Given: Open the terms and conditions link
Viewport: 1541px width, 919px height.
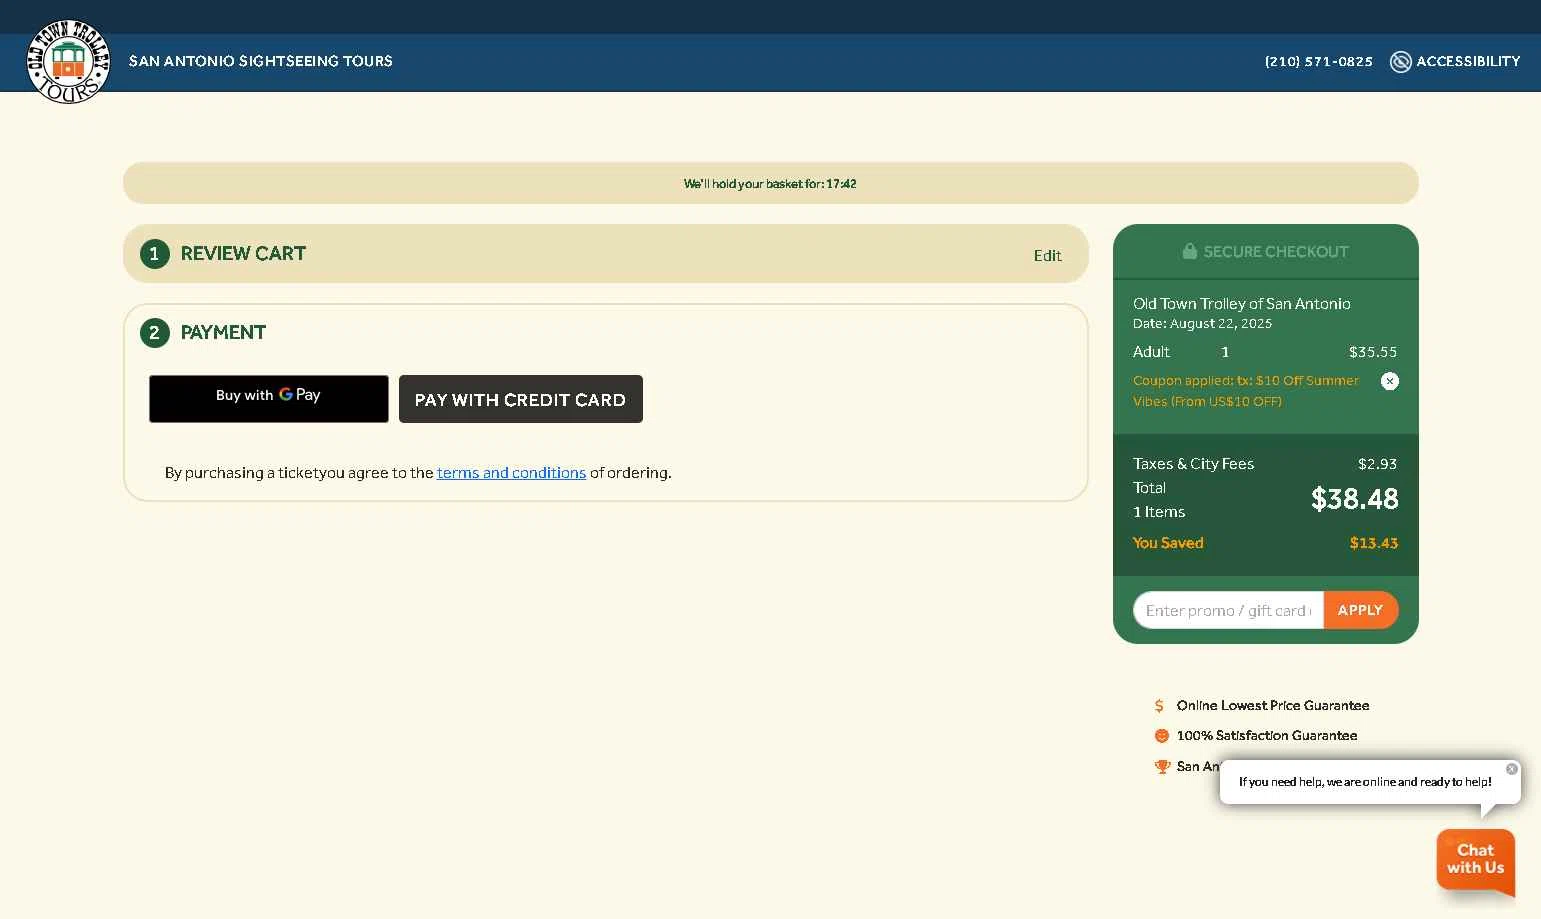Looking at the screenshot, I should 511,473.
